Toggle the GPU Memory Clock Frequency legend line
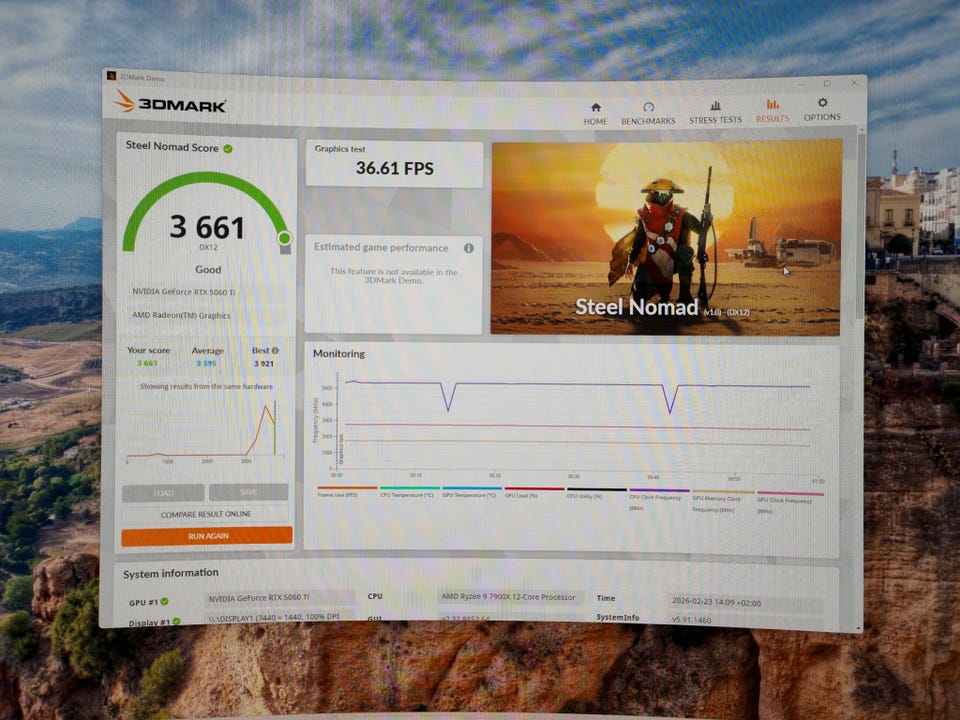This screenshot has height=720, width=960. (x=723, y=501)
